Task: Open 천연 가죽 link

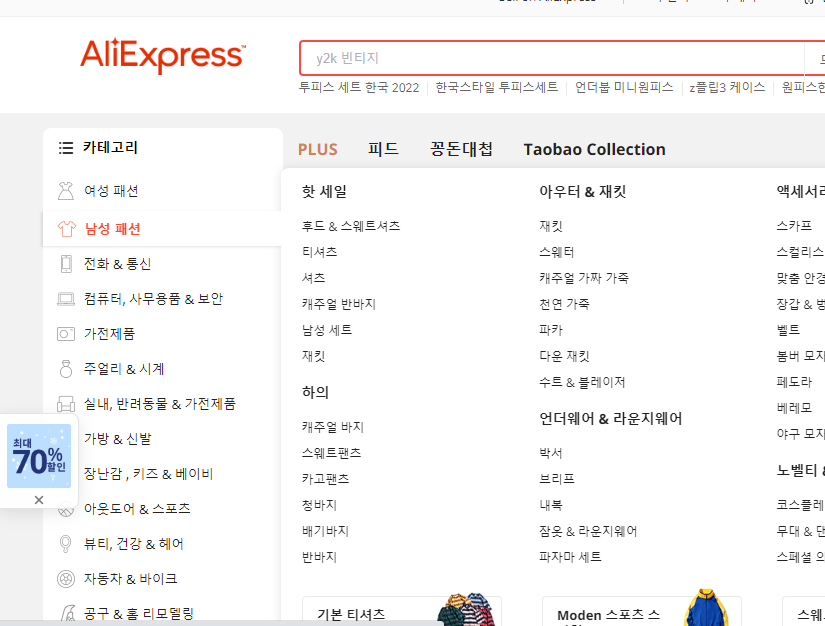Action: tap(564, 304)
